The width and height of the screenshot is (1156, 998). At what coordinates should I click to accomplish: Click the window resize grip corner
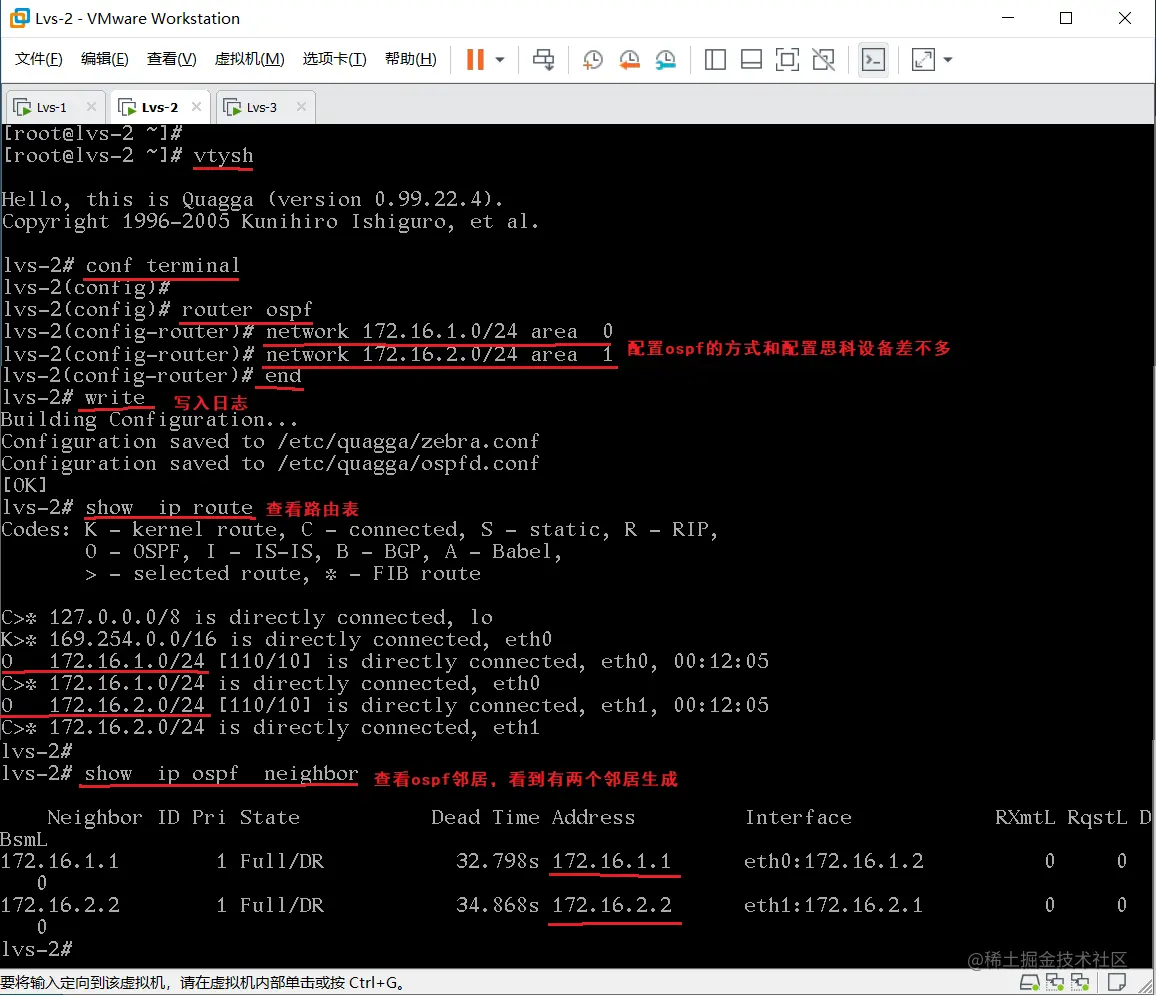pos(1146,987)
